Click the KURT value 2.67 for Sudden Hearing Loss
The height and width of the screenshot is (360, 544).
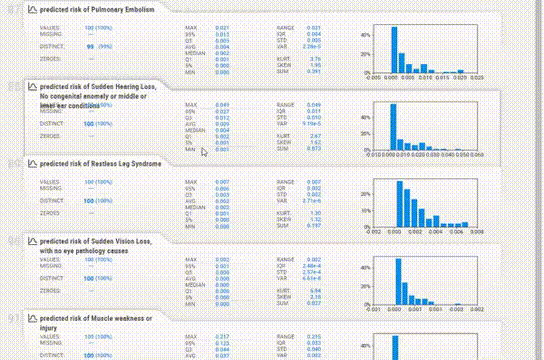pos(315,136)
